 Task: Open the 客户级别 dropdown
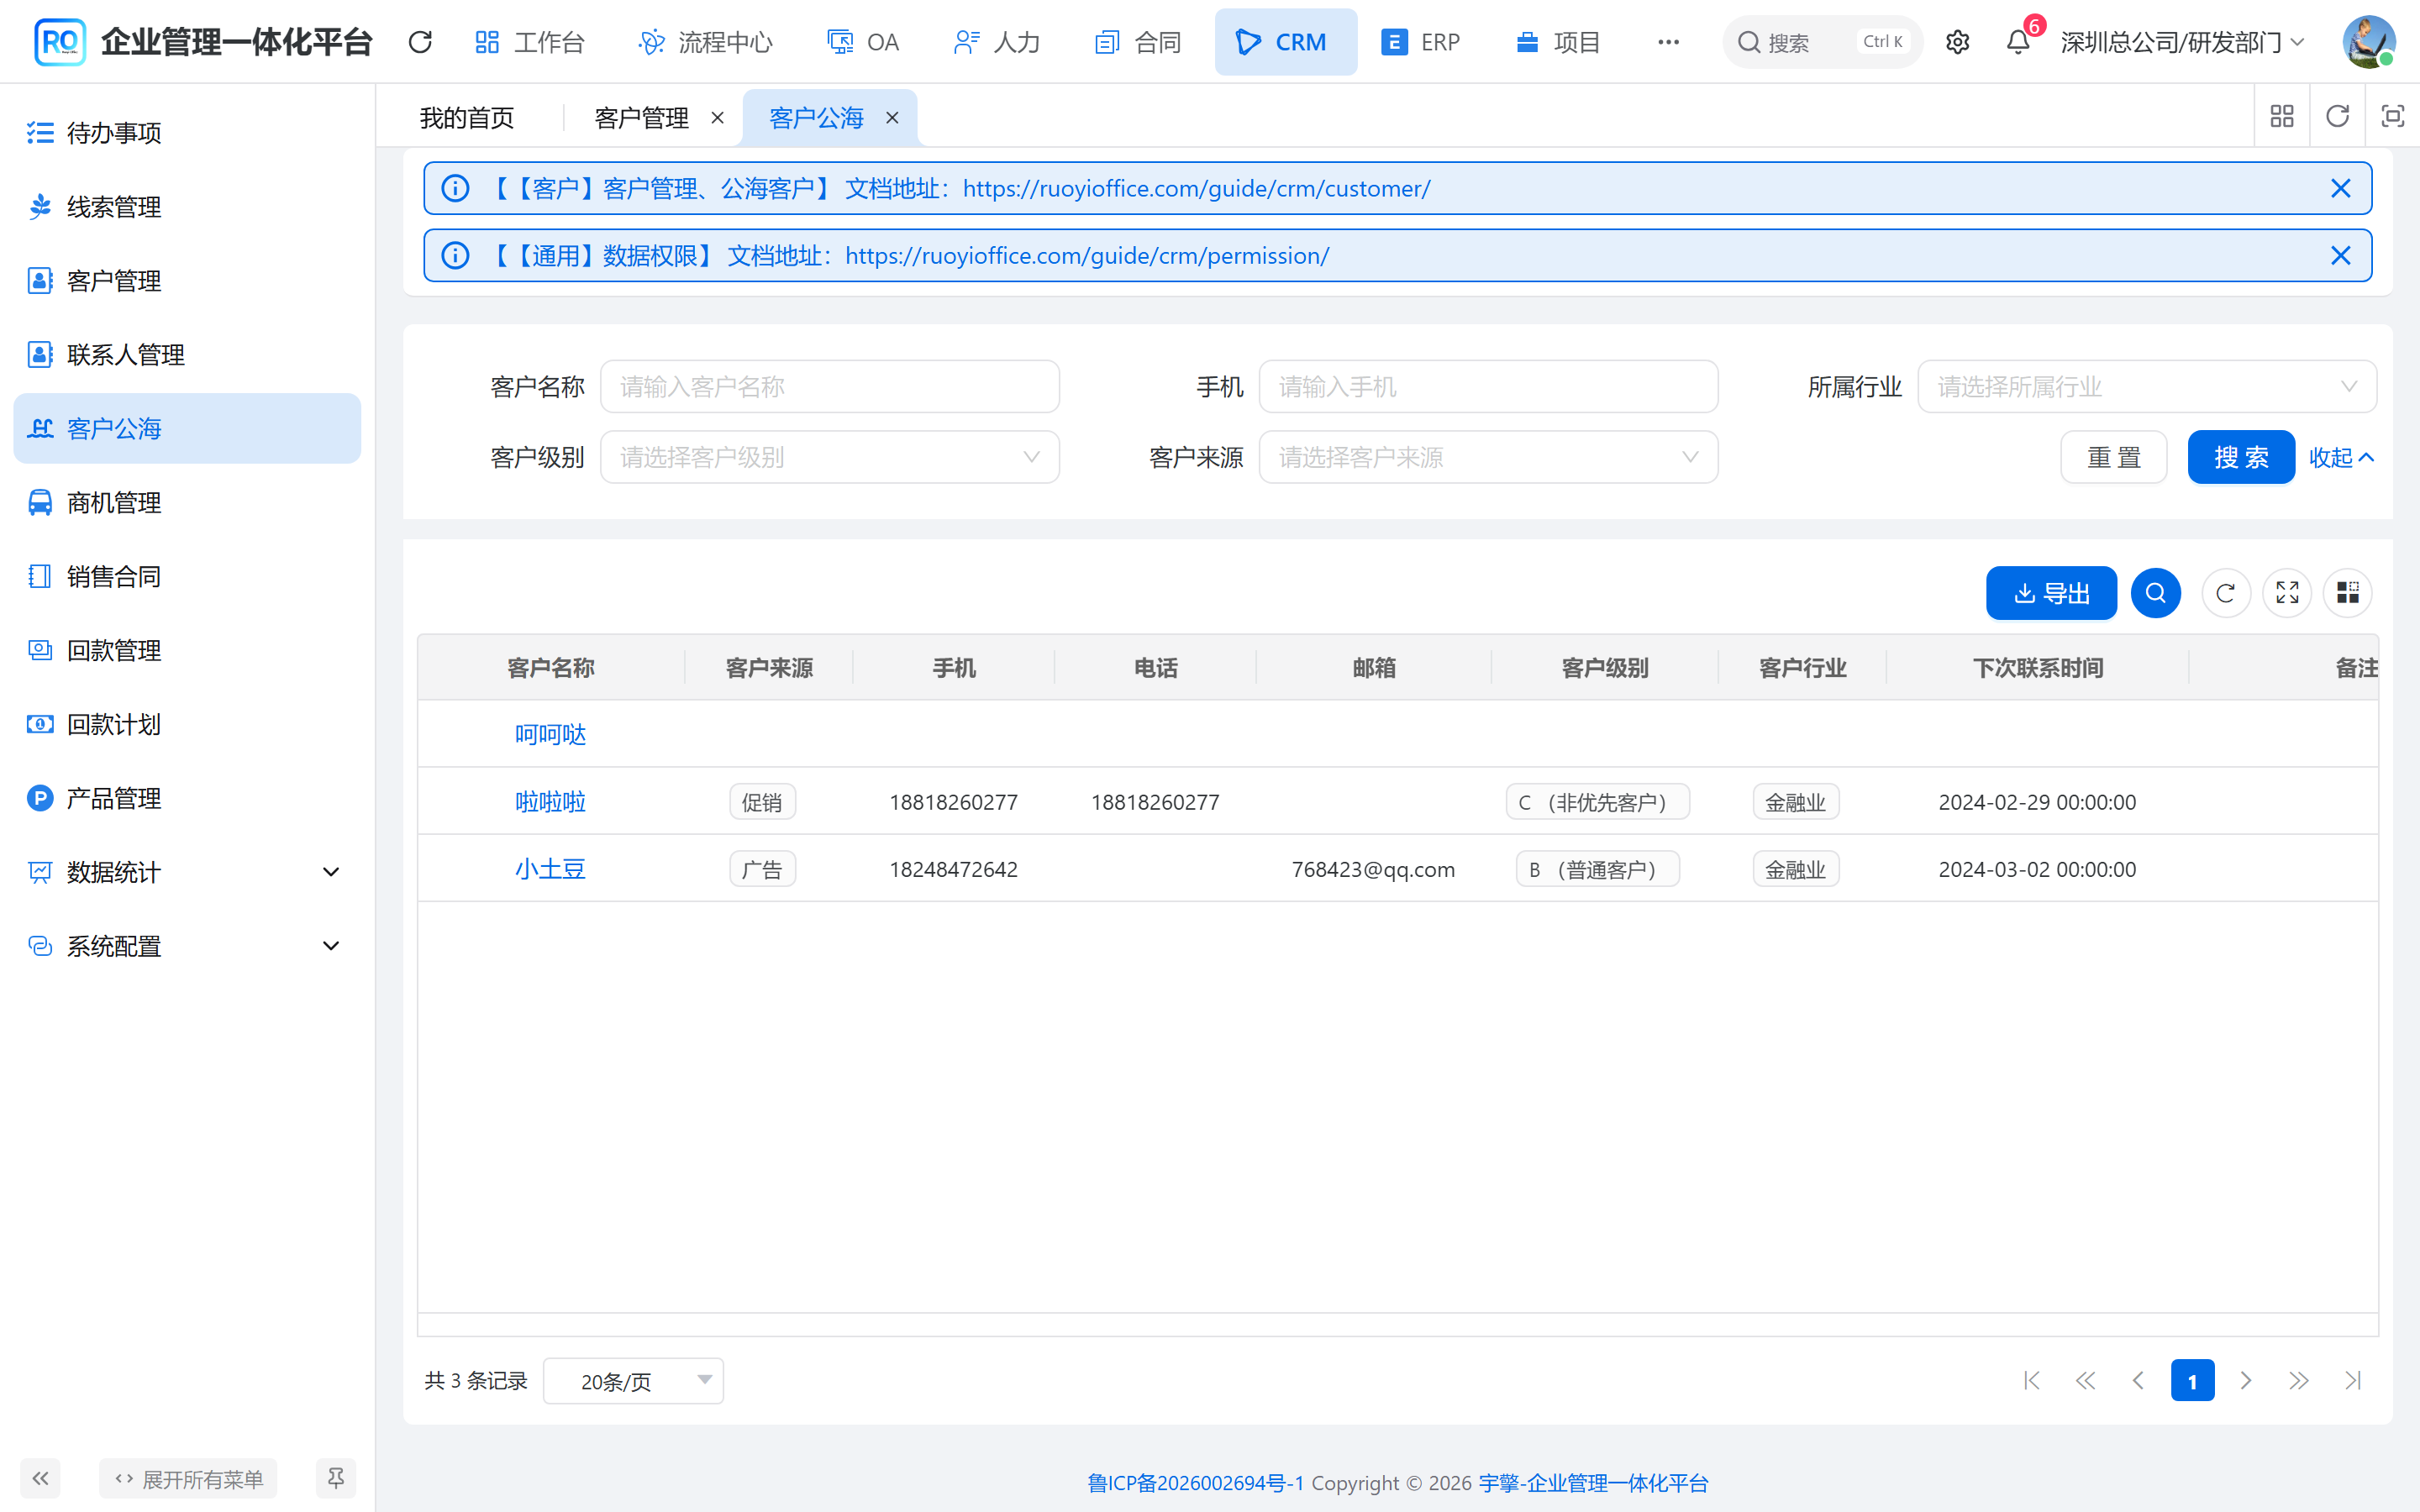click(x=830, y=458)
